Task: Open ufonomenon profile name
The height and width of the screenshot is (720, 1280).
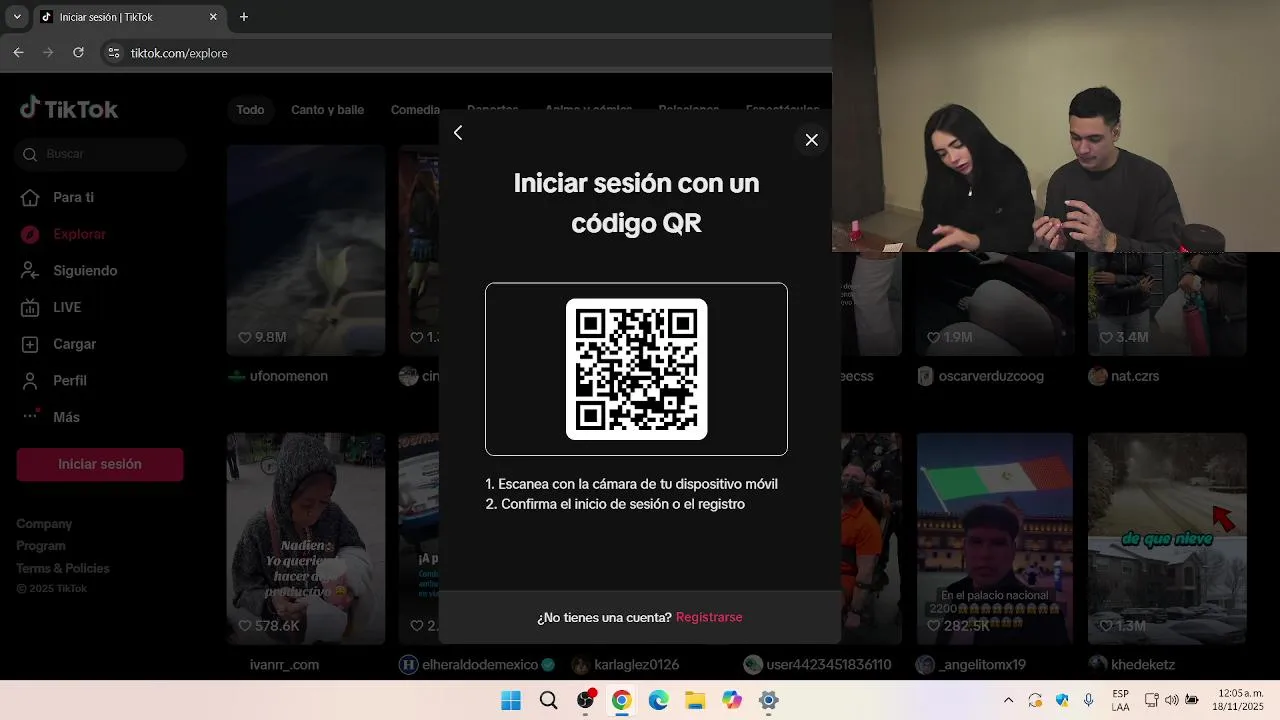Action: [288, 376]
